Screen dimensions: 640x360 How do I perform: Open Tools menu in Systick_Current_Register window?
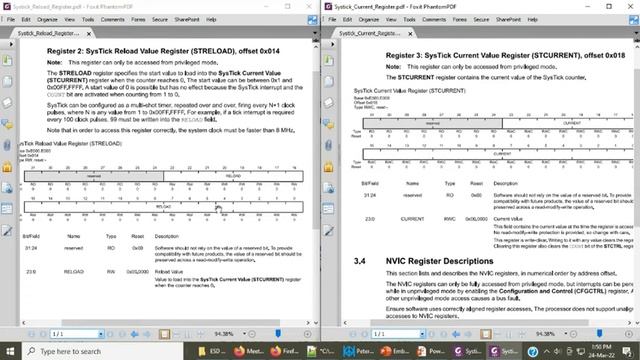409,20
